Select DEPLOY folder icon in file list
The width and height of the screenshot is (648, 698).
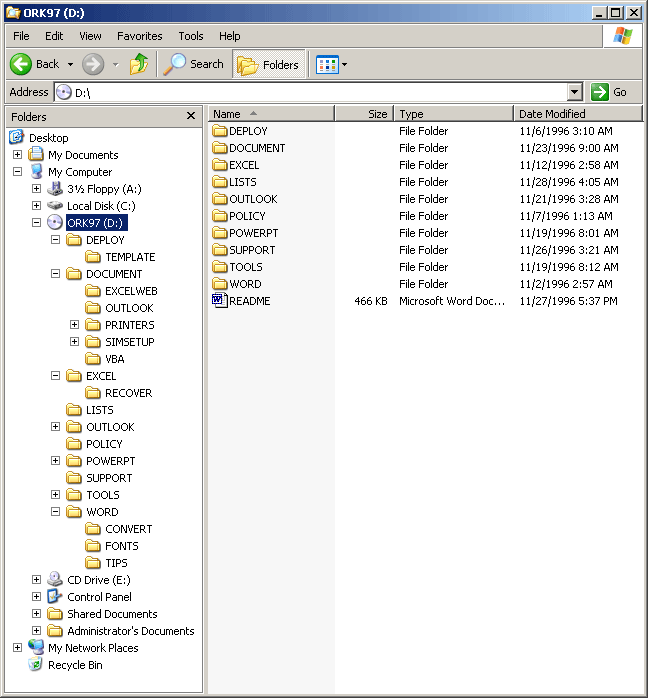pos(220,131)
